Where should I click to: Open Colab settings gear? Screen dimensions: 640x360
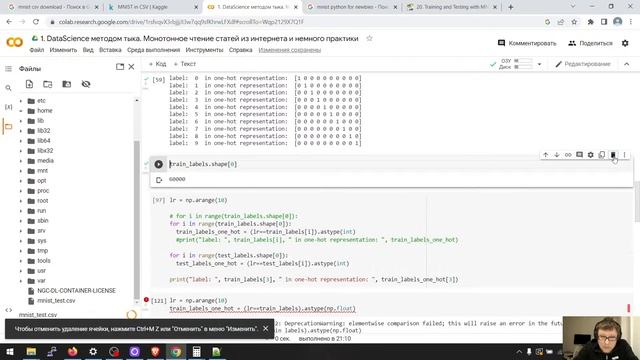pos(625,43)
